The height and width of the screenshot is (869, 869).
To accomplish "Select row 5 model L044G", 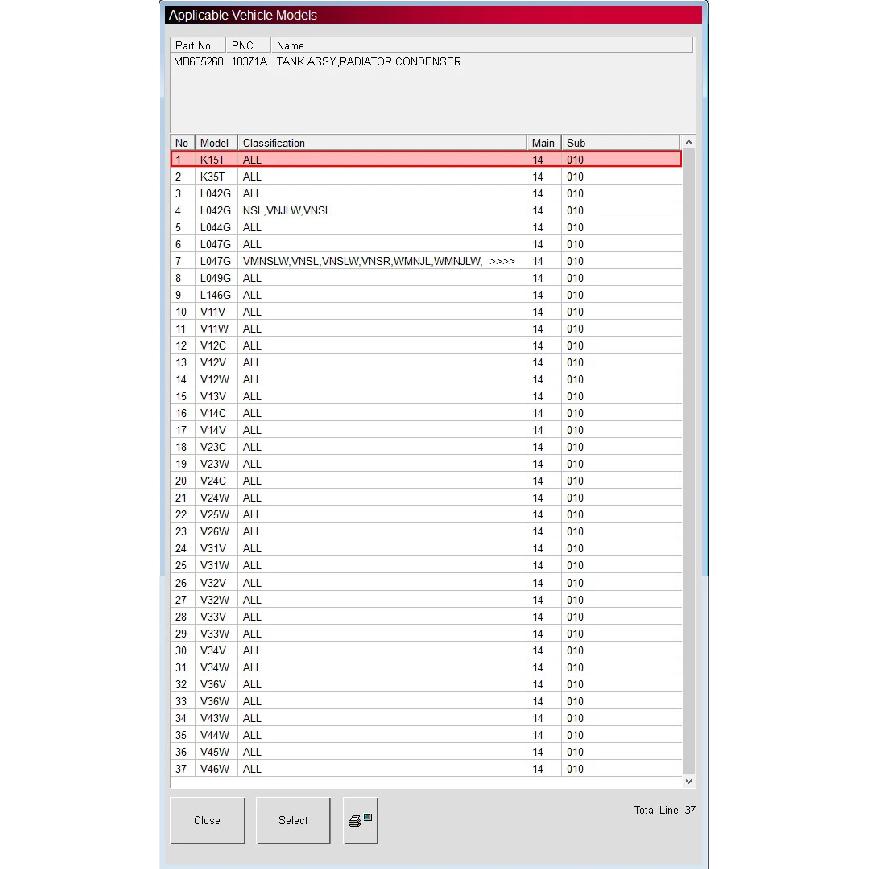I will pos(426,227).
